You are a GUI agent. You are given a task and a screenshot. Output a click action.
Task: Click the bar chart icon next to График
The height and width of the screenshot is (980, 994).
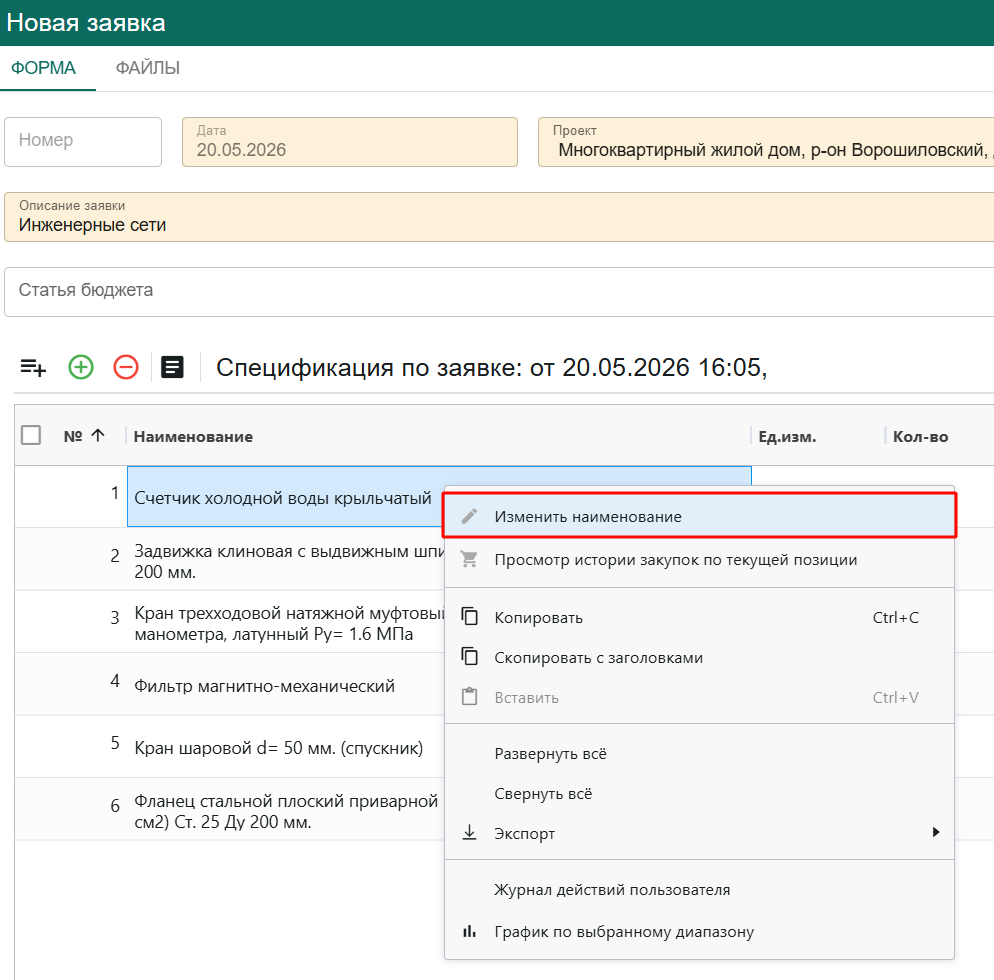click(470, 931)
